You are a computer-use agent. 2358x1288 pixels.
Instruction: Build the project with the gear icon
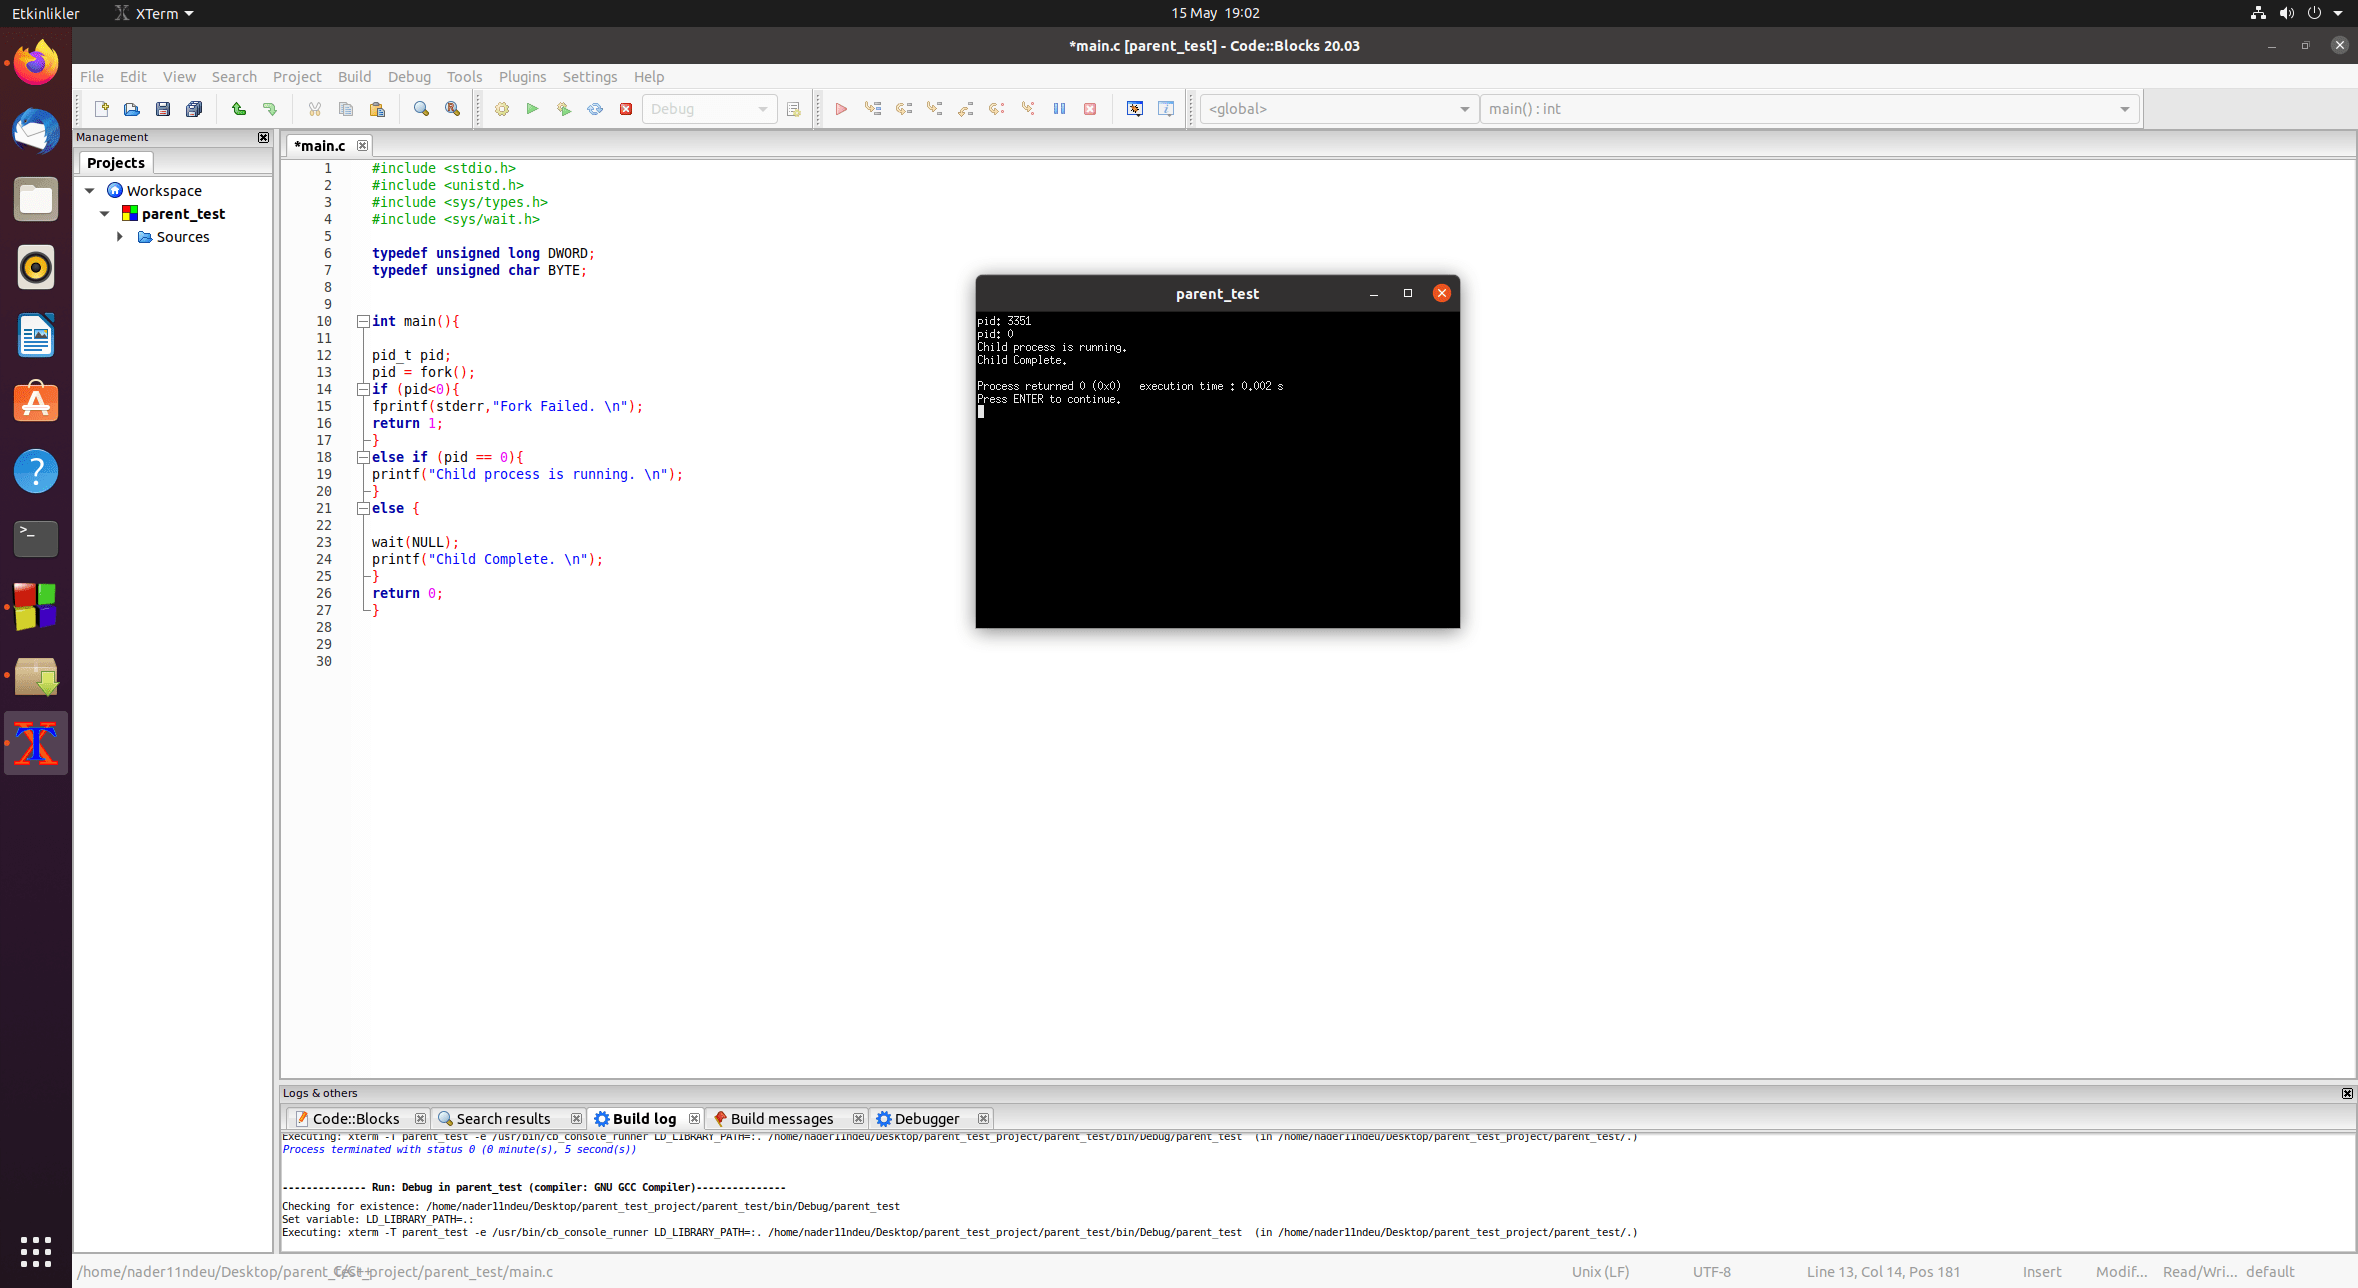502,109
